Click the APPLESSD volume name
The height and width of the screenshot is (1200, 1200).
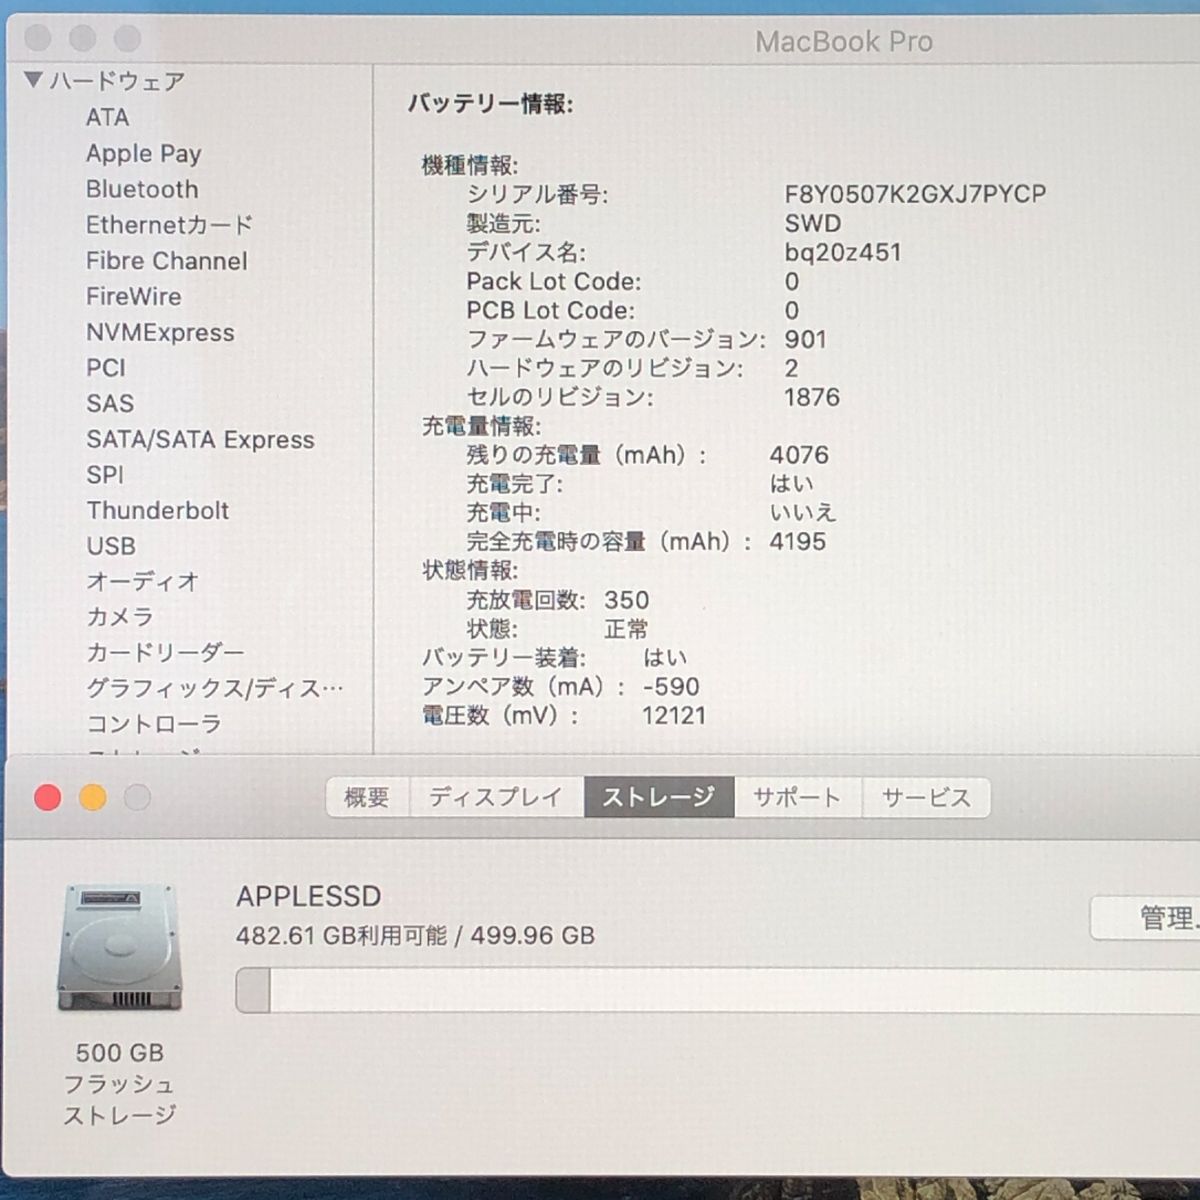tap(309, 896)
